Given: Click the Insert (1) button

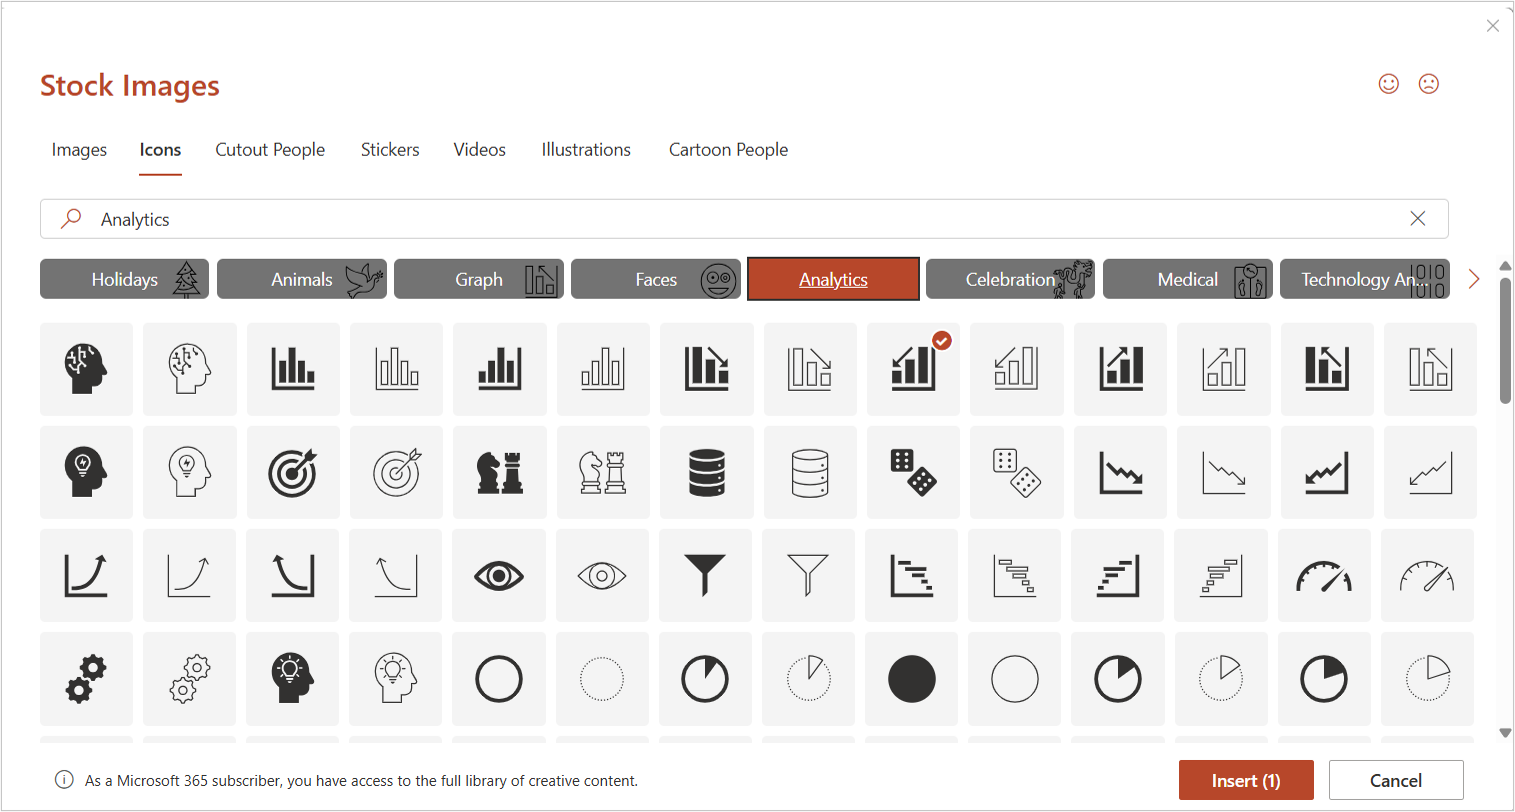Looking at the screenshot, I should pyautogui.click(x=1245, y=780).
